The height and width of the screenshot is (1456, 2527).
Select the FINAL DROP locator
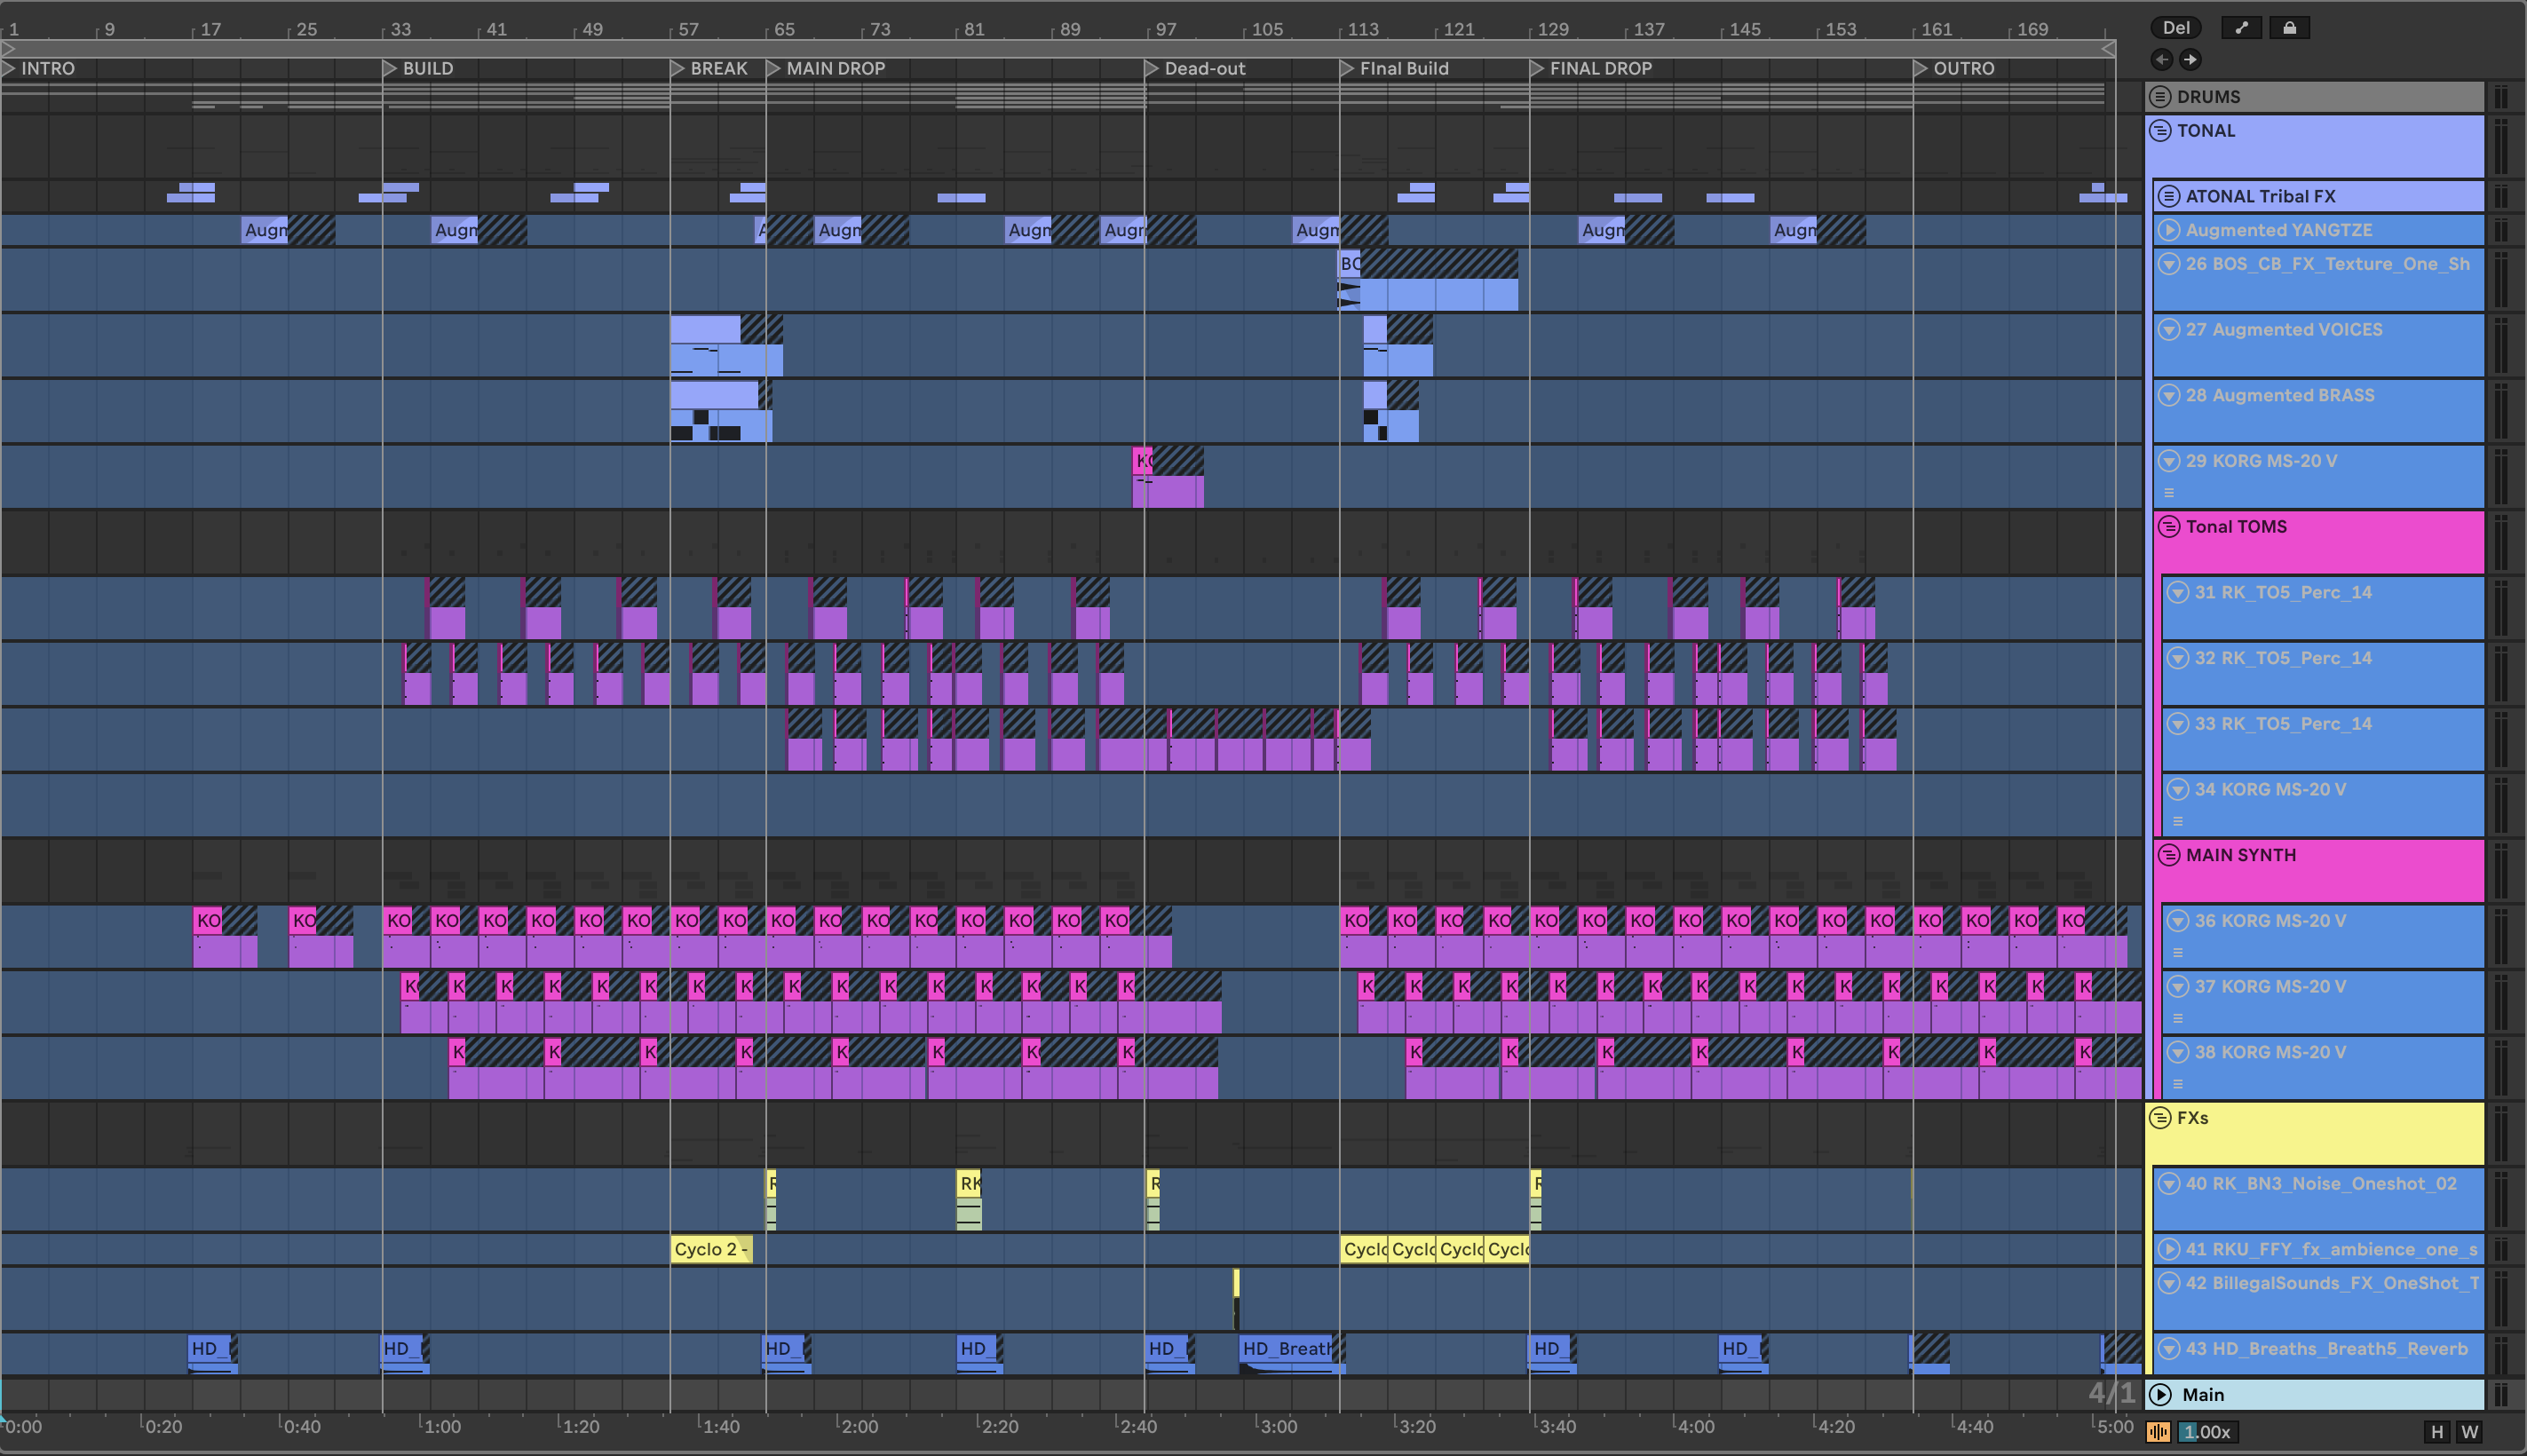click(x=1599, y=69)
